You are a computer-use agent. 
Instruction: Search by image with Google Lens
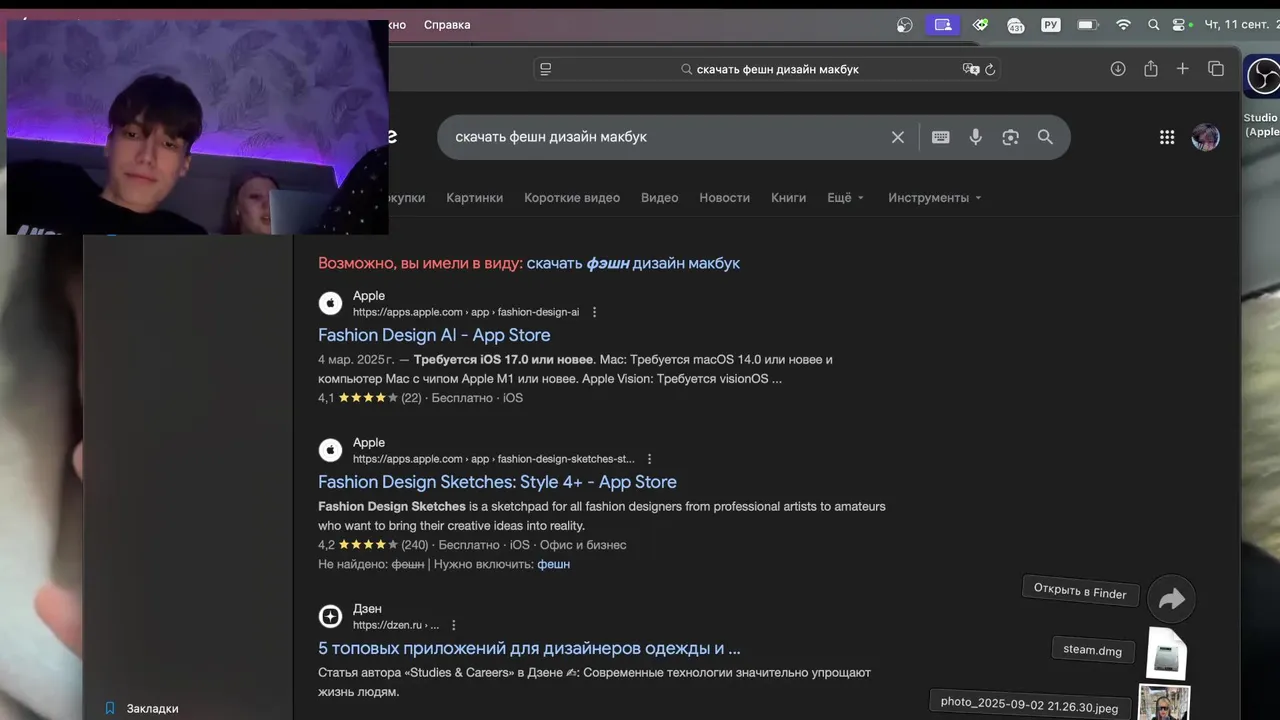(x=1011, y=137)
